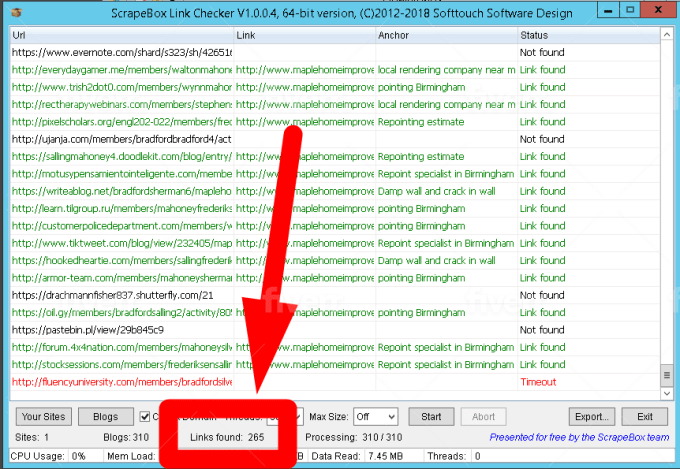The height and width of the screenshot is (469, 680).
Task: Click Not found status of evernote row
Action: [x=542, y=52]
